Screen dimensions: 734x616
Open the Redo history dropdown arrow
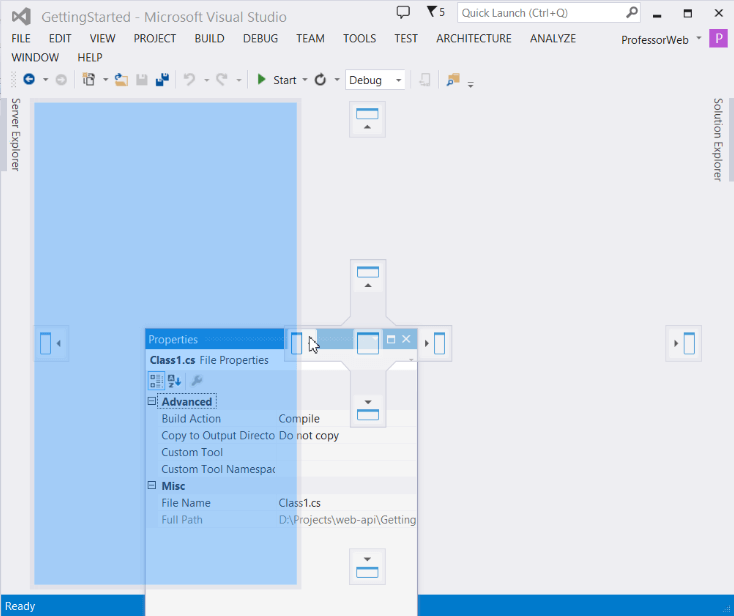239,80
